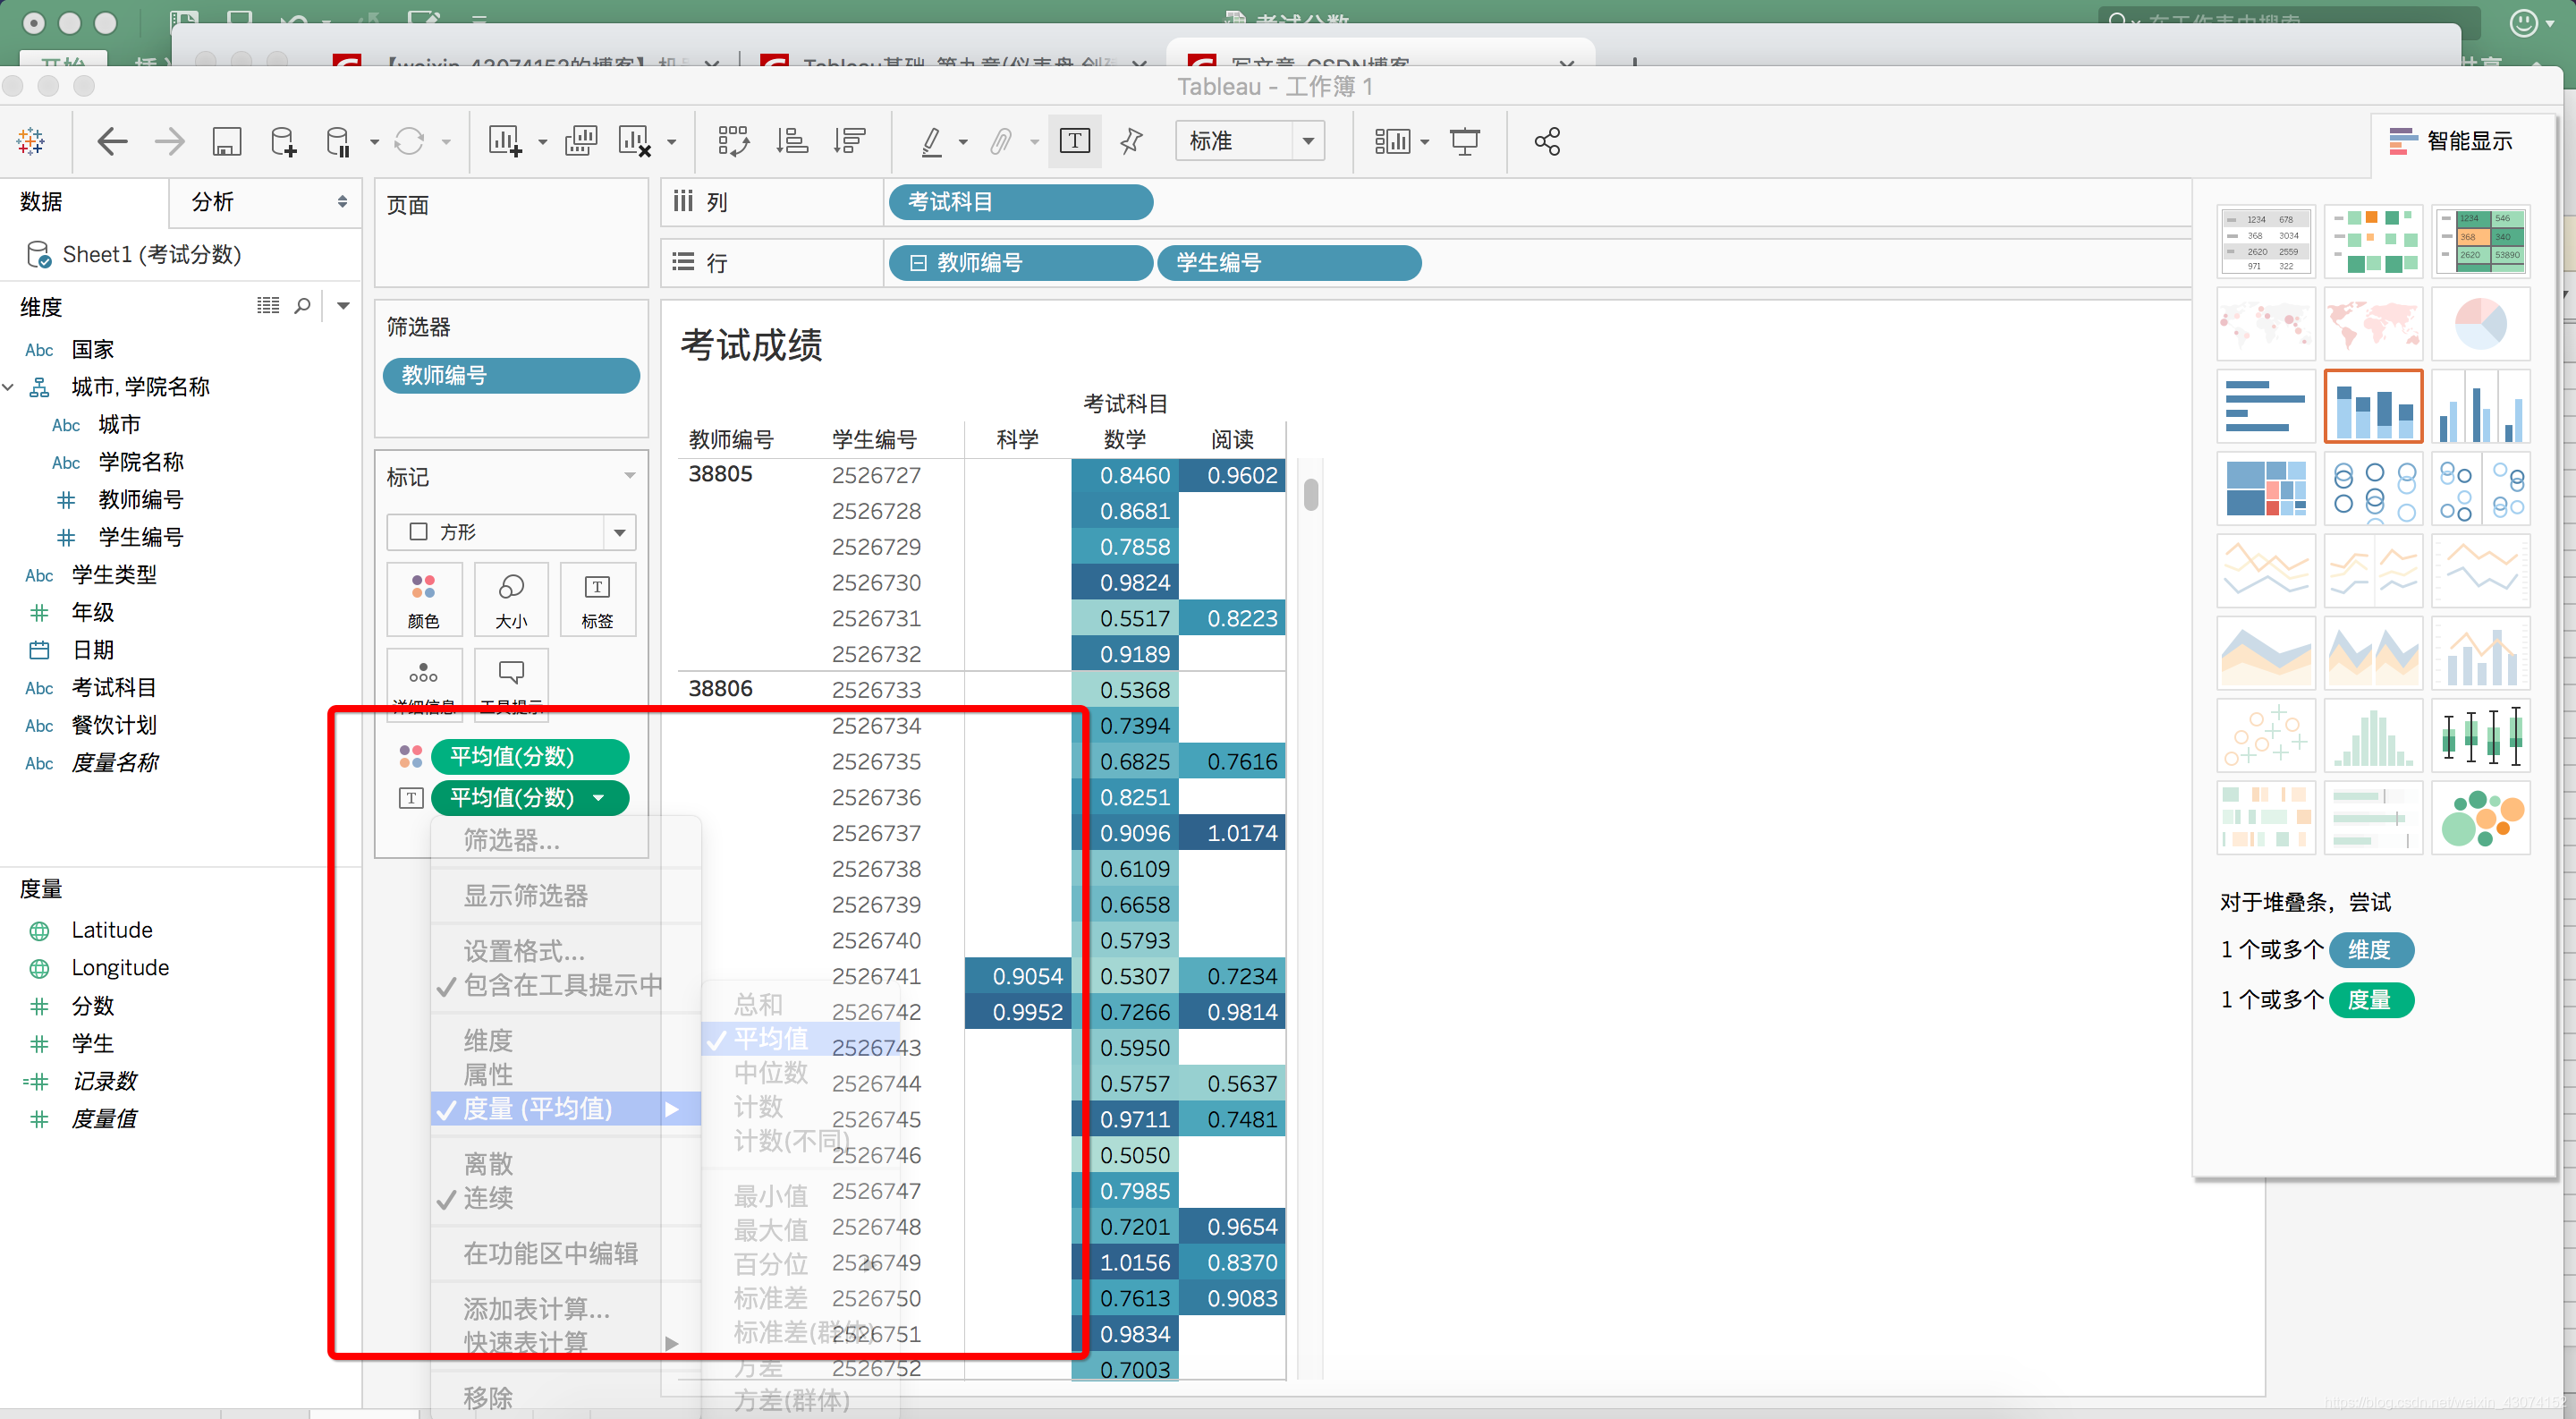Toggle Include in Tooltip menu option
2576x1419 pixels.
562,985
